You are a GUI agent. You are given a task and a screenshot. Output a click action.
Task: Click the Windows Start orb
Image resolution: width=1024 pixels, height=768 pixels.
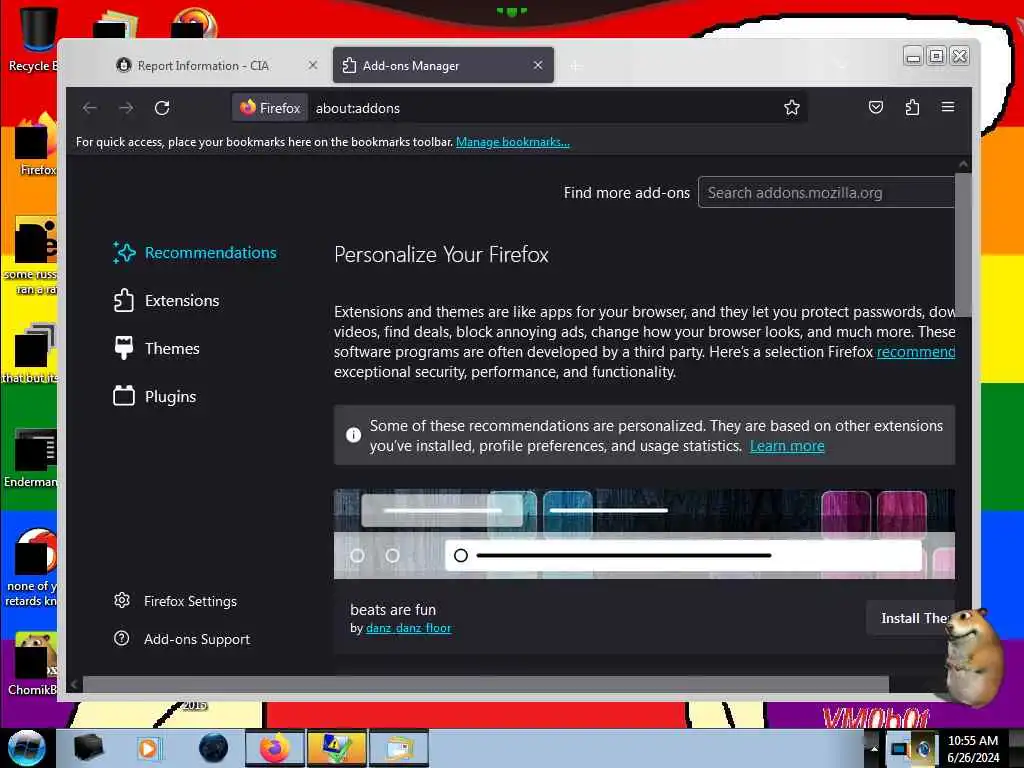(x=27, y=748)
